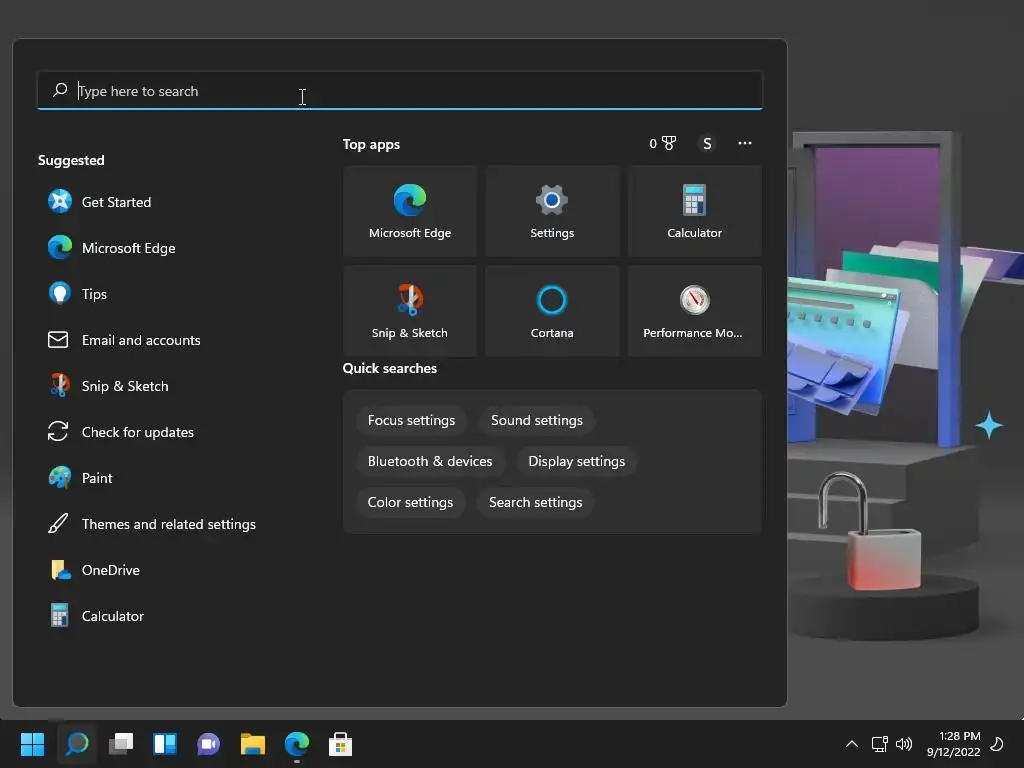Select Sound settings quick search

(x=537, y=421)
